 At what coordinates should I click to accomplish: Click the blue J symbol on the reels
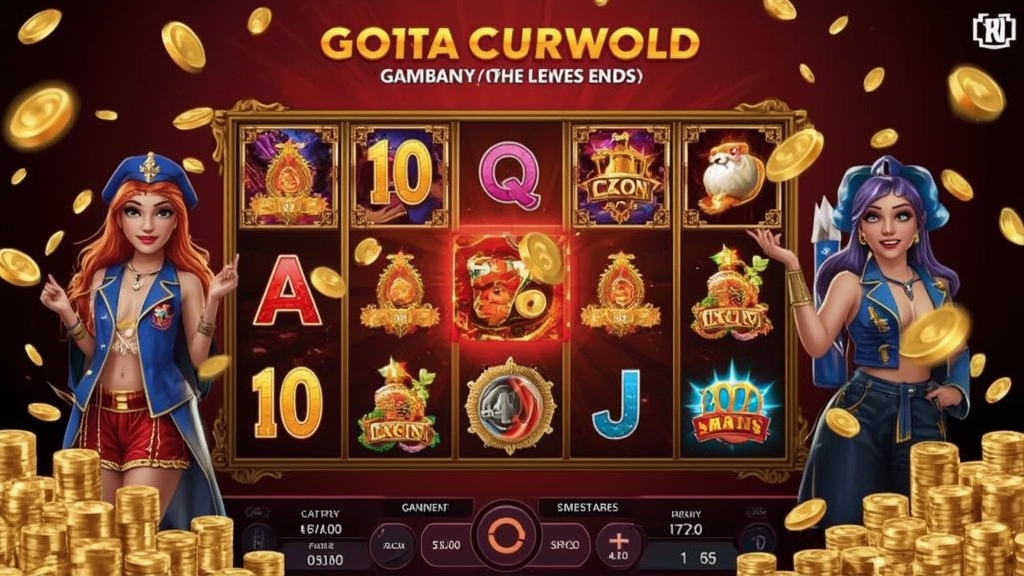[616, 404]
